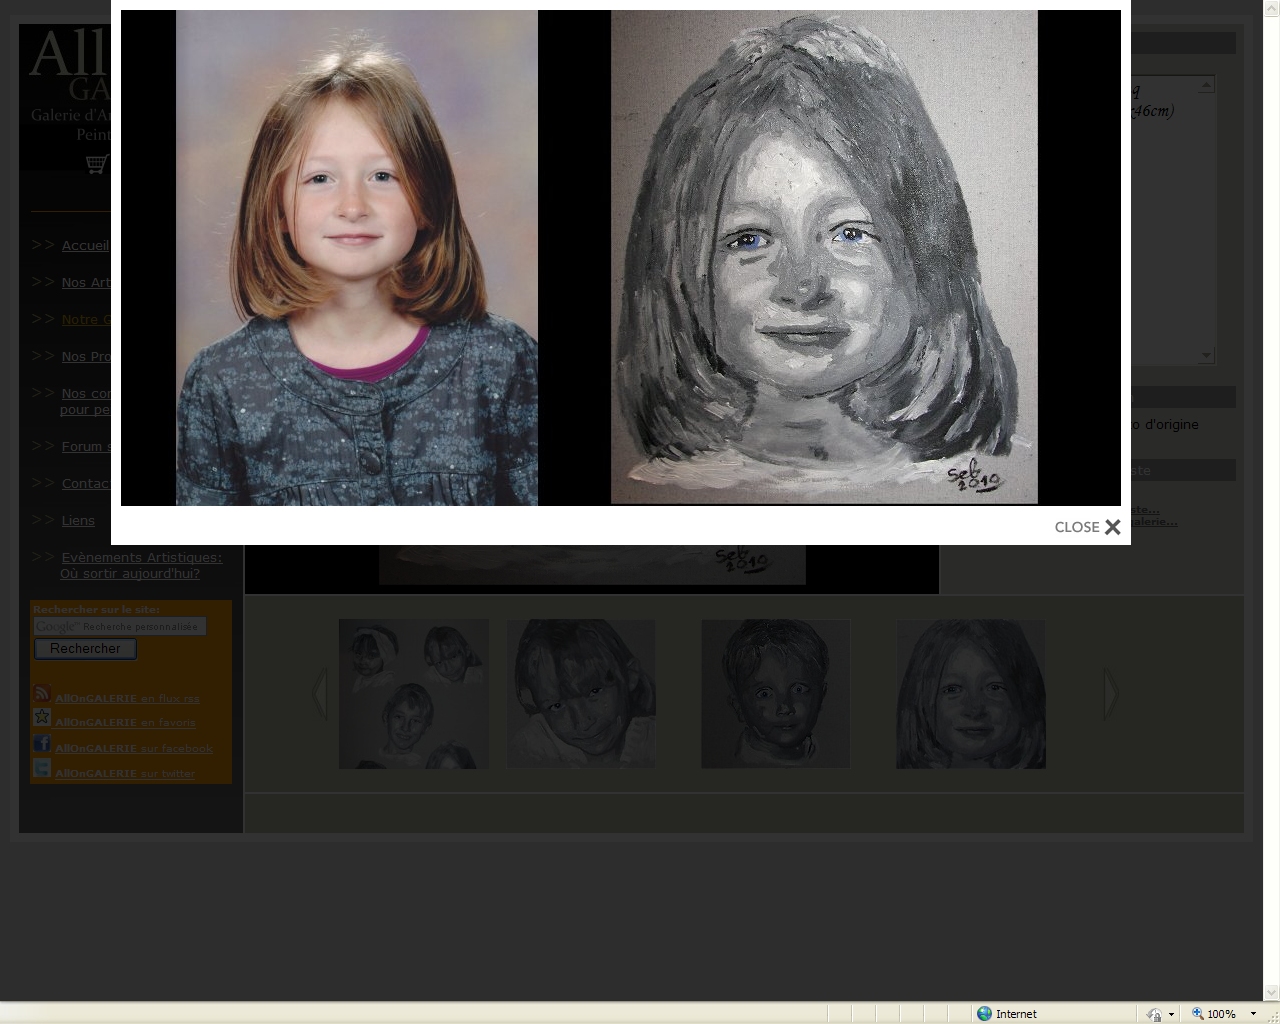Click the Facebook icon in sidebar
1280x1024 pixels.
pyautogui.click(x=42, y=744)
